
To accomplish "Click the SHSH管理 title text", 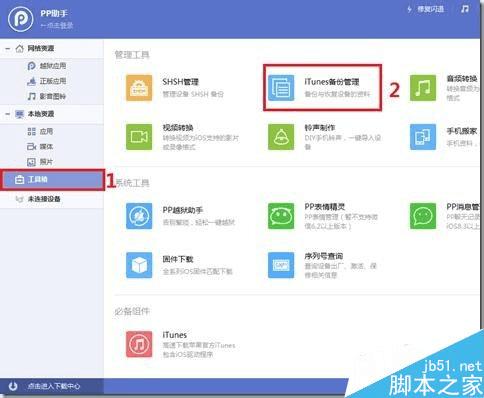I will point(180,82).
